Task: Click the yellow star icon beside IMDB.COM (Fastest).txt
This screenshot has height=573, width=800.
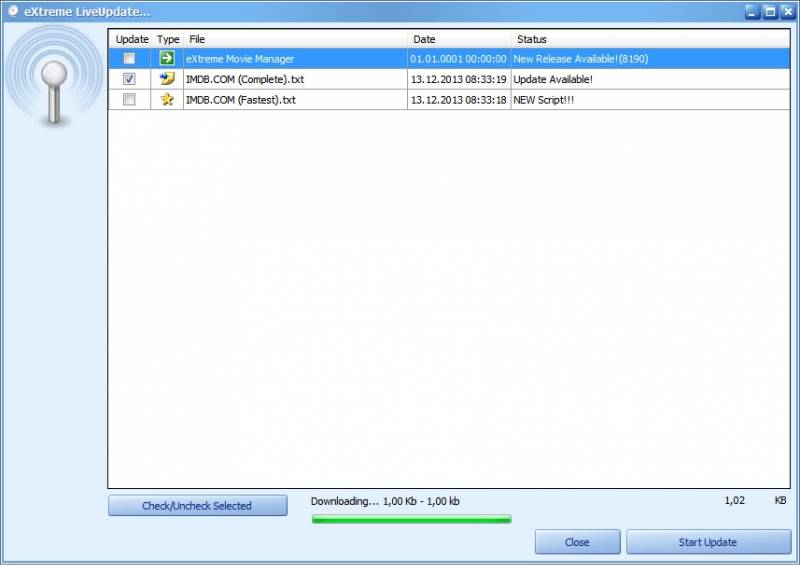Action: coord(167,99)
